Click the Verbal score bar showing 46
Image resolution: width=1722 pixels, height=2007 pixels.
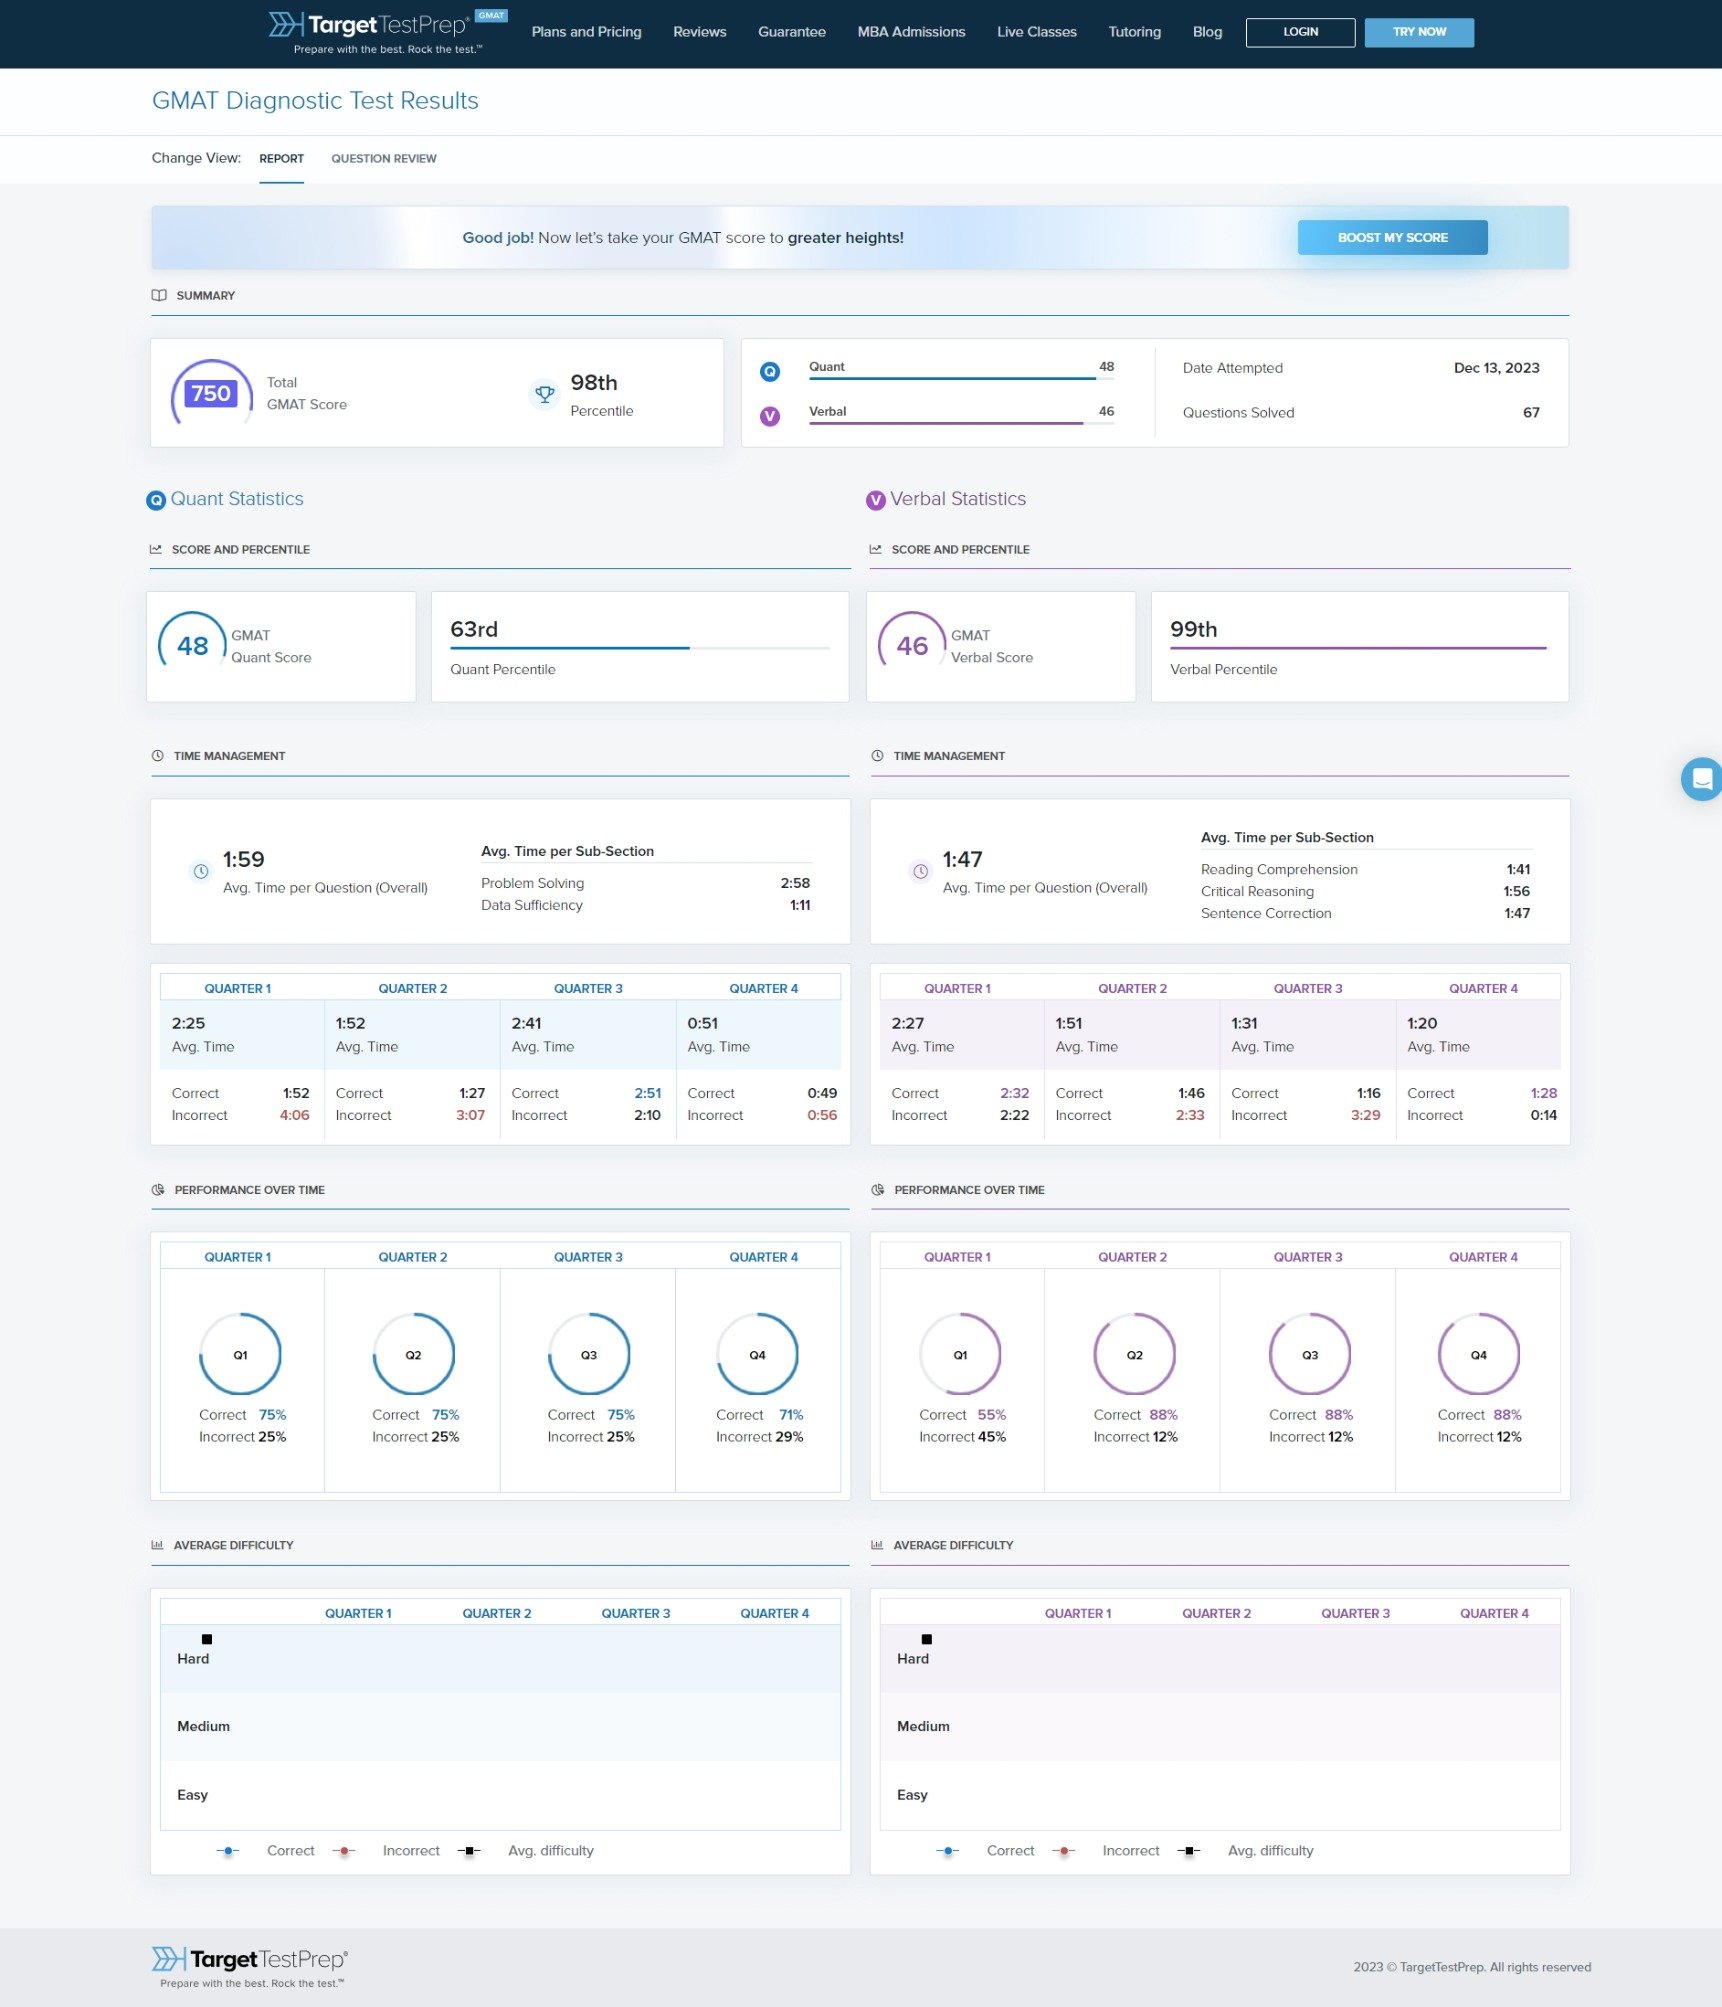click(x=961, y=423)
